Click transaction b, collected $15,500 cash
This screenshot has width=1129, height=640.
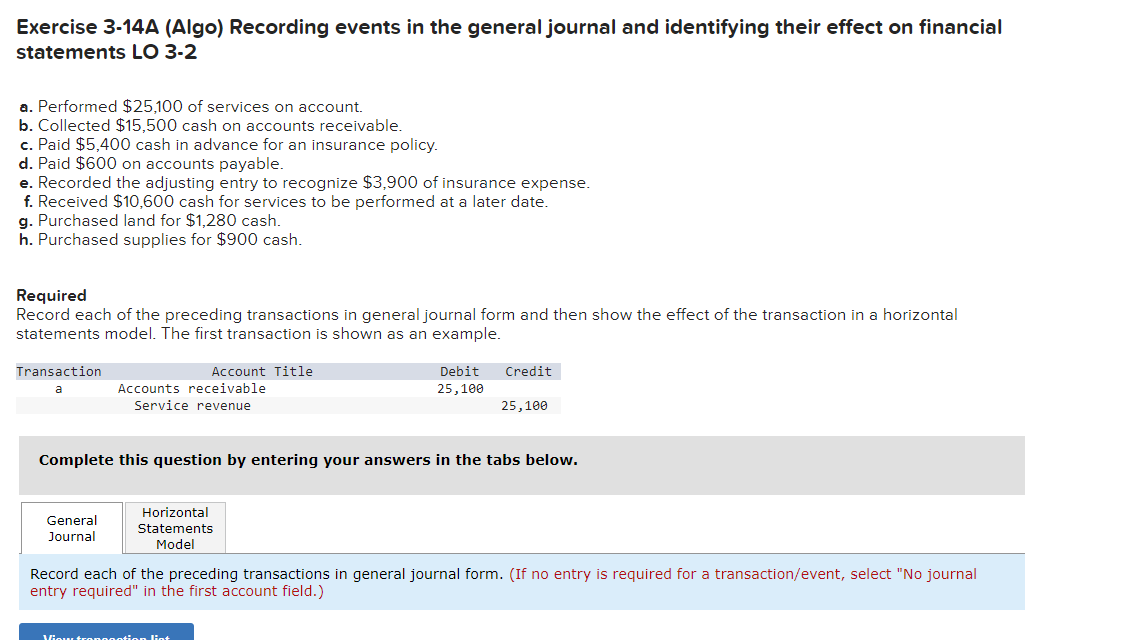[210, 125]
